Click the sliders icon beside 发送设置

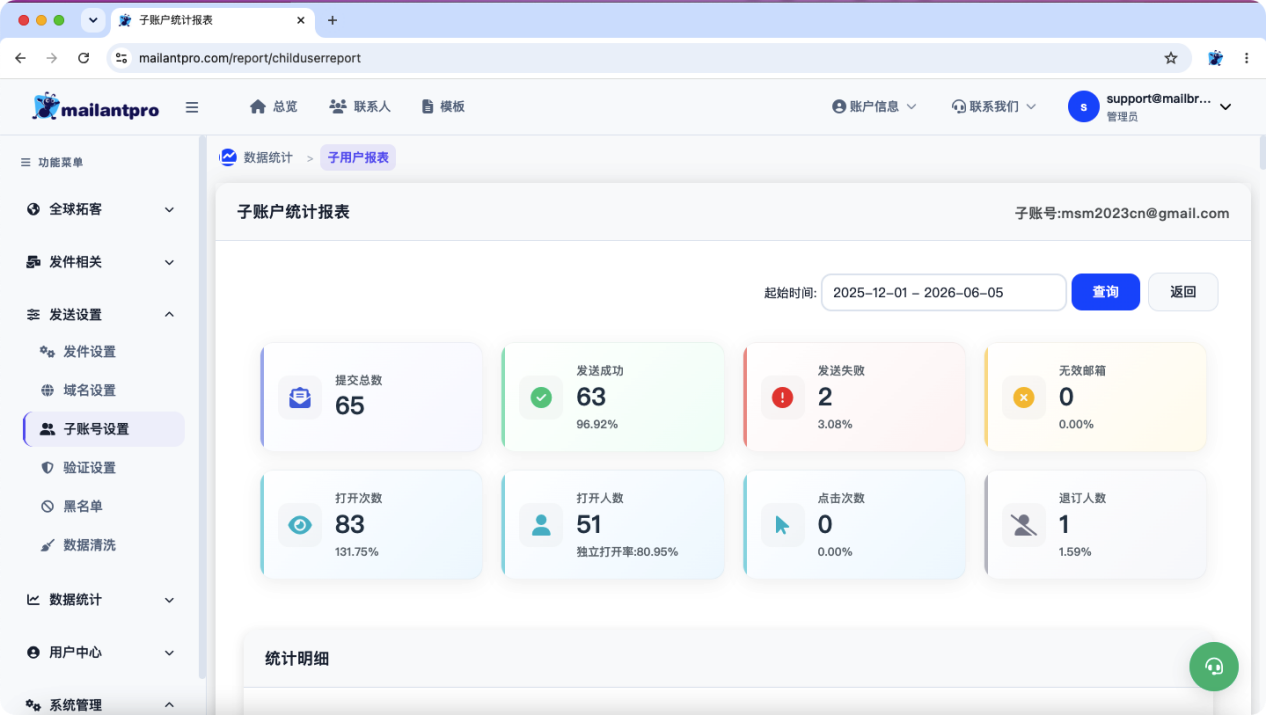[33, 314]
